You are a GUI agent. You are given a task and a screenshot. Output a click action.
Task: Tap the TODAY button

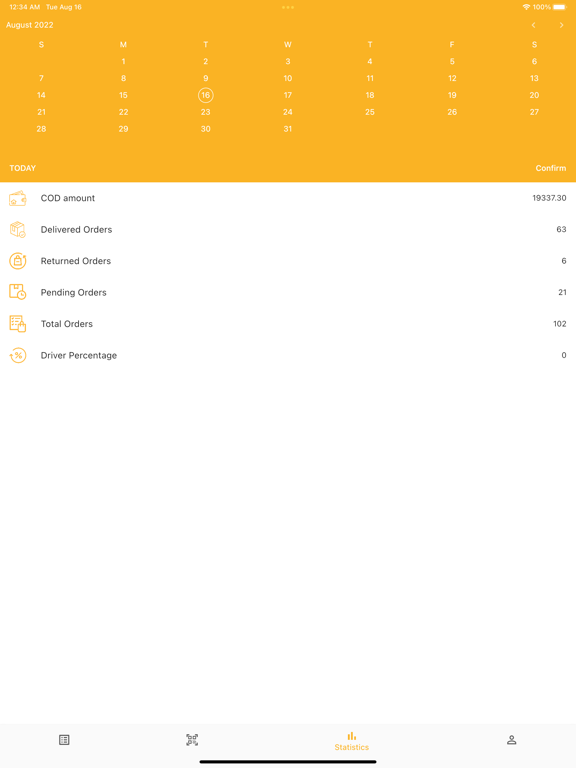tap(23, 168)
